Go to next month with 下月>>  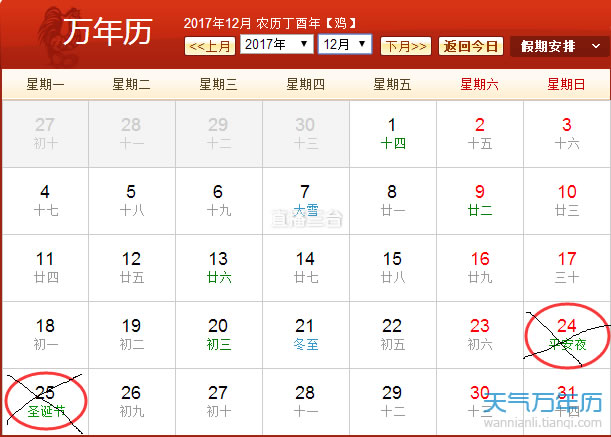point(405,46)
